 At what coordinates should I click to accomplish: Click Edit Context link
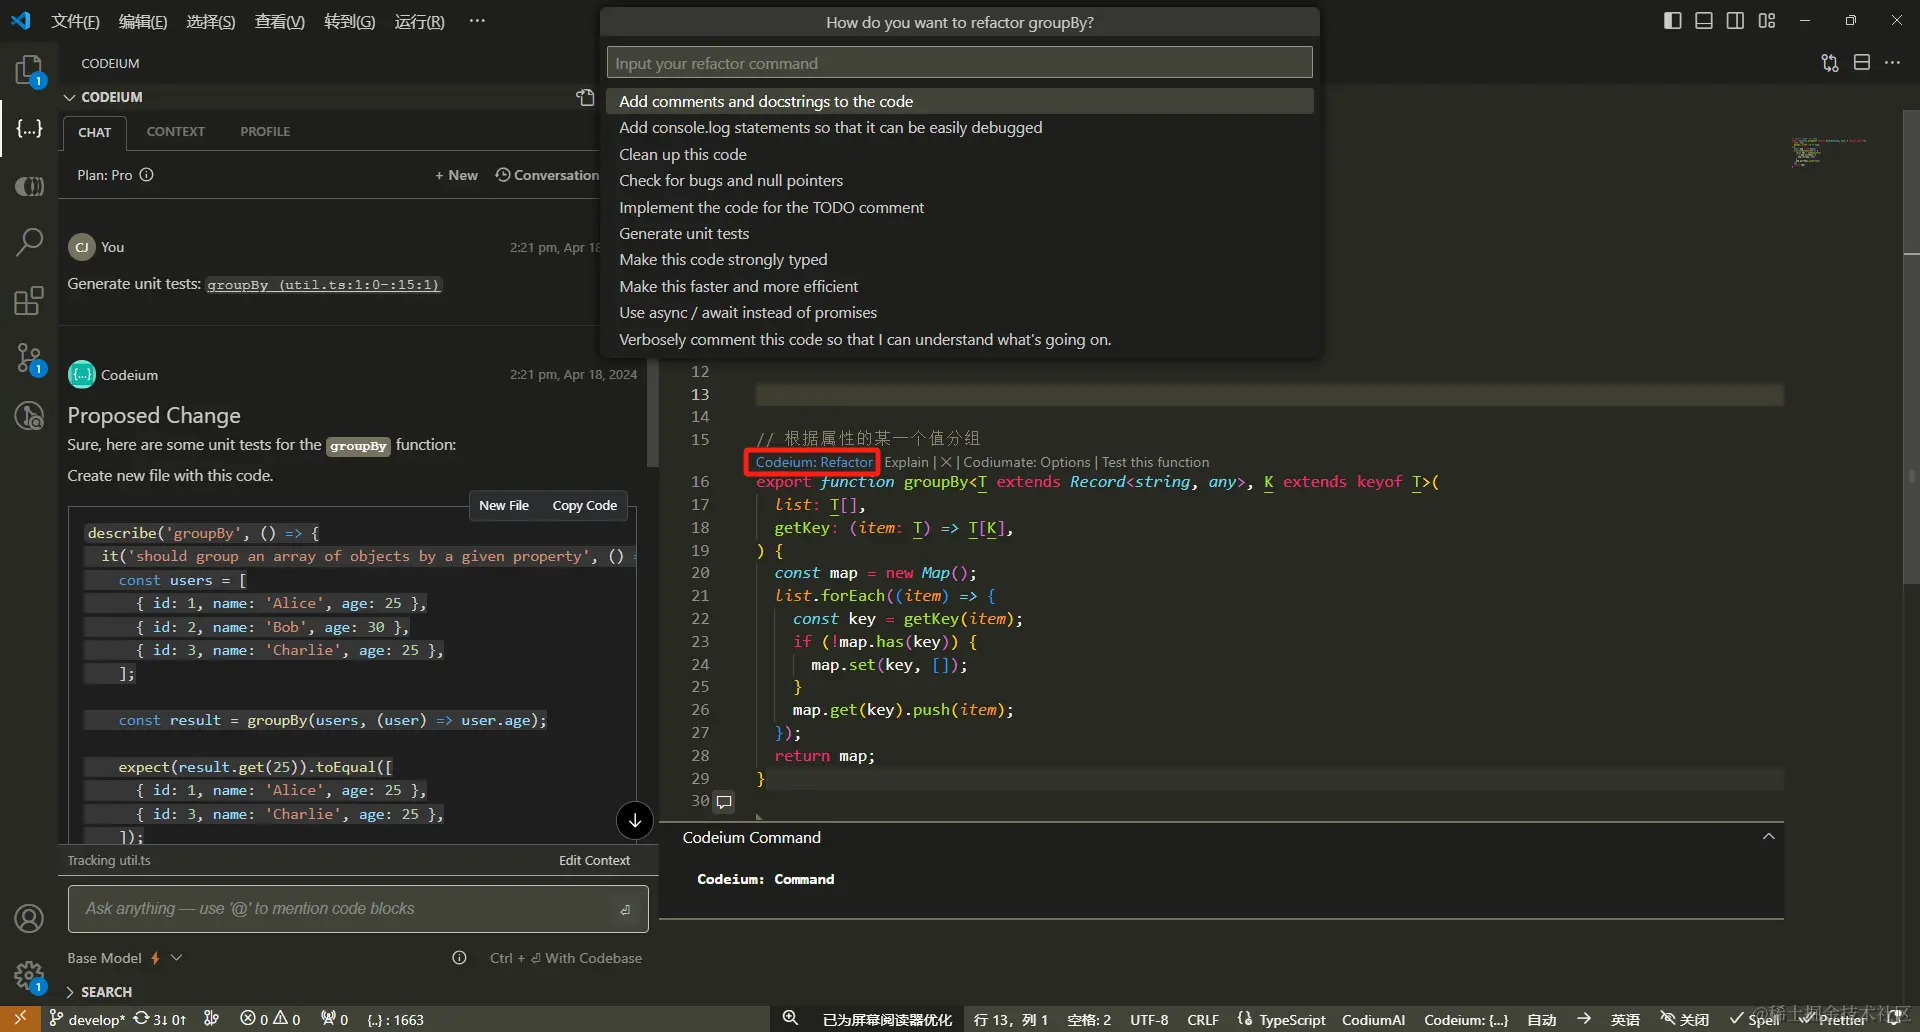(x=594, y=860)
